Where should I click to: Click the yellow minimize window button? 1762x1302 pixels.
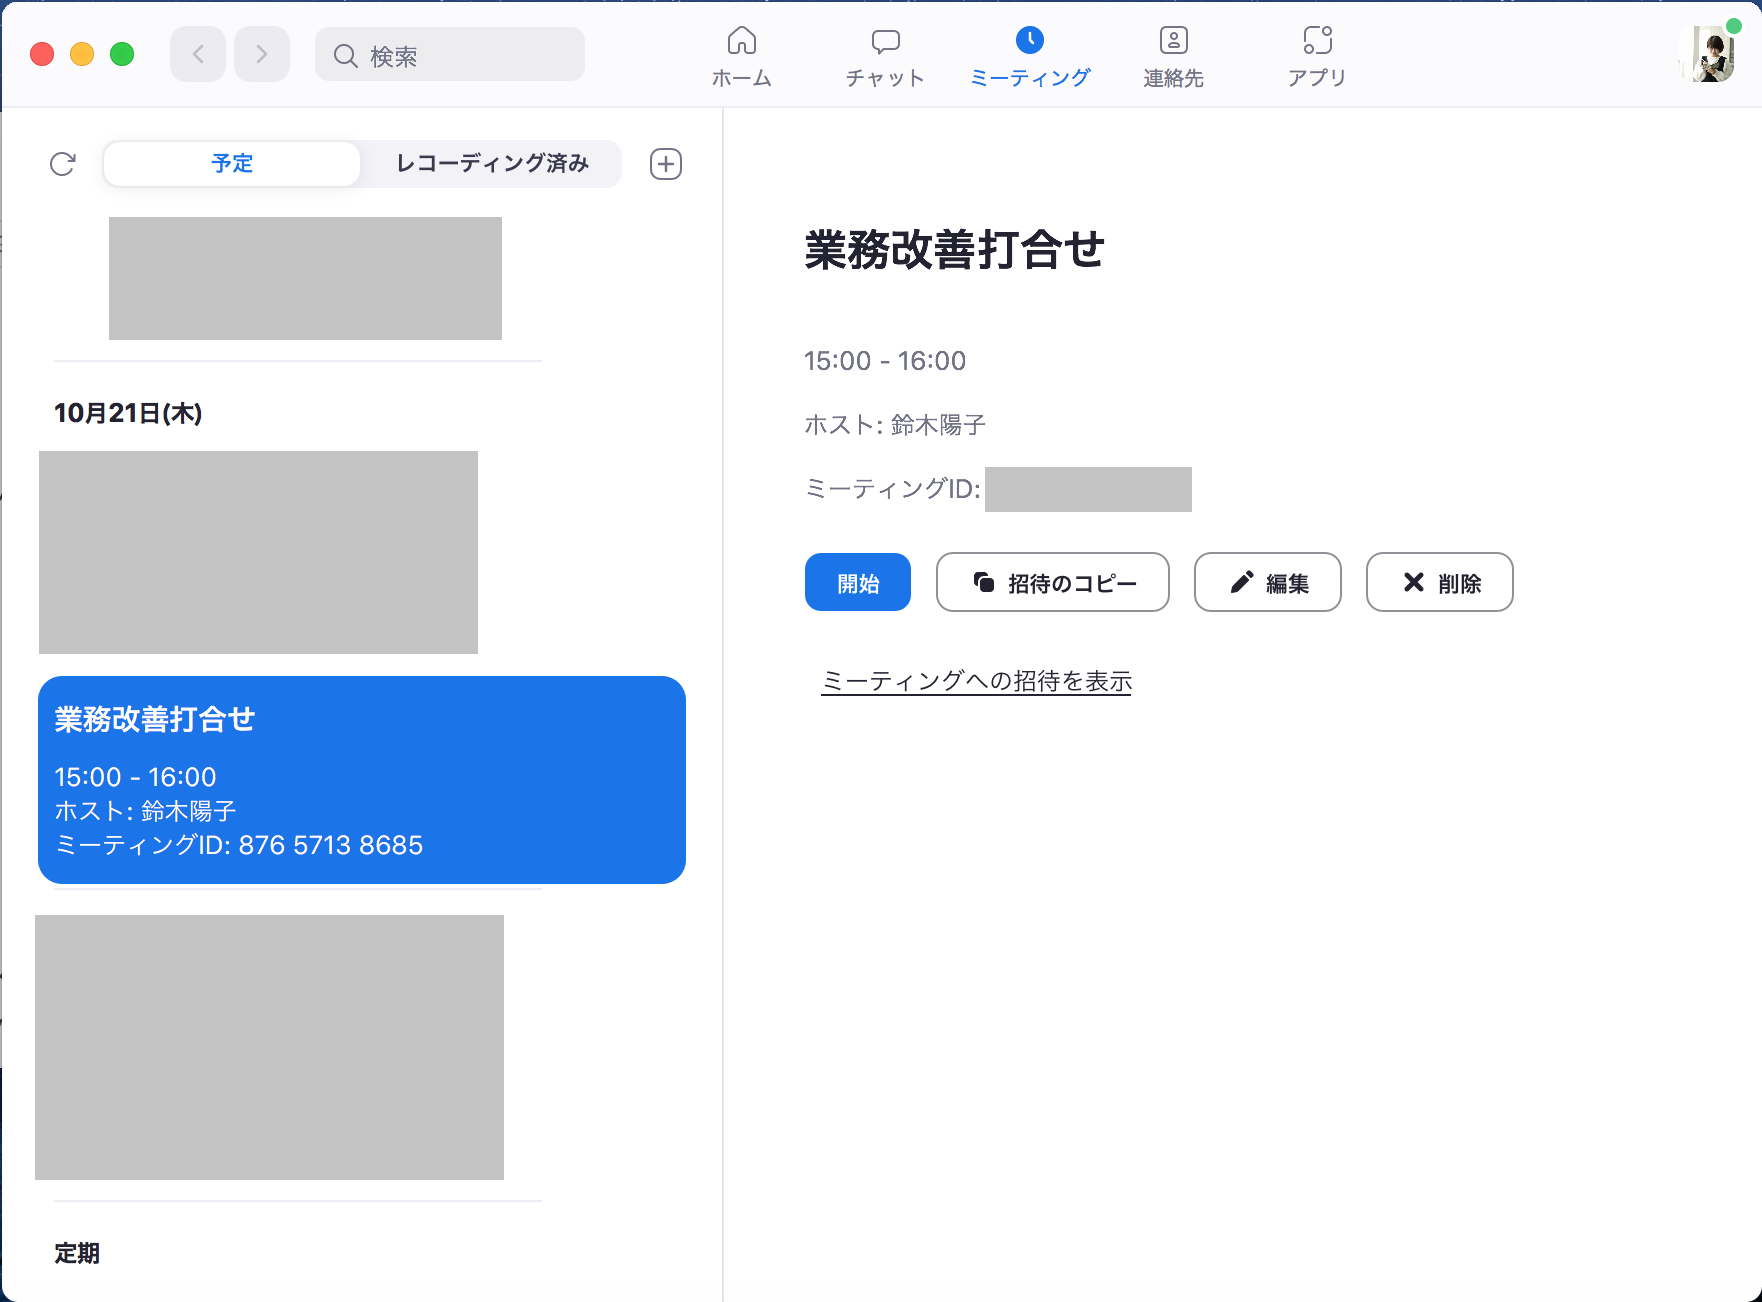coord(82,54)
